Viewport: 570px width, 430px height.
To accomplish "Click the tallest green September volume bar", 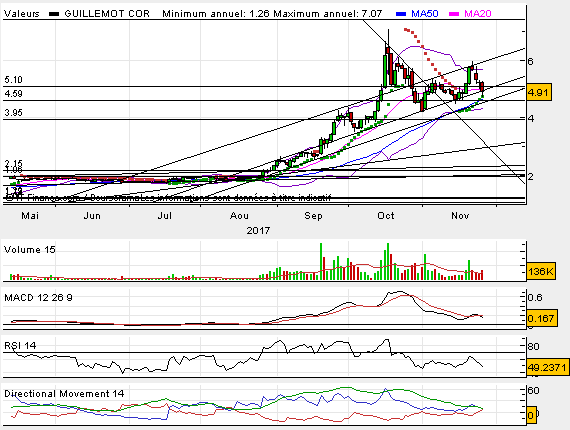I will (x=321, y=261).
